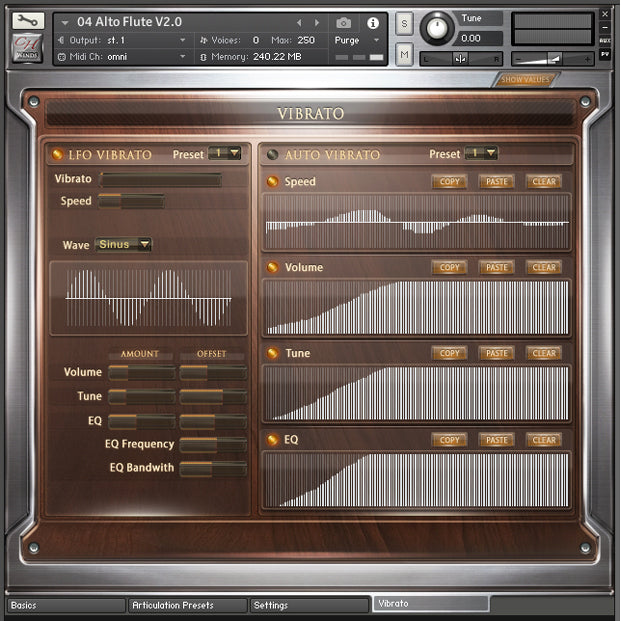
Task: Go to the previous instrument arrow
Action: pyautogui.click(x=298, y=22)
